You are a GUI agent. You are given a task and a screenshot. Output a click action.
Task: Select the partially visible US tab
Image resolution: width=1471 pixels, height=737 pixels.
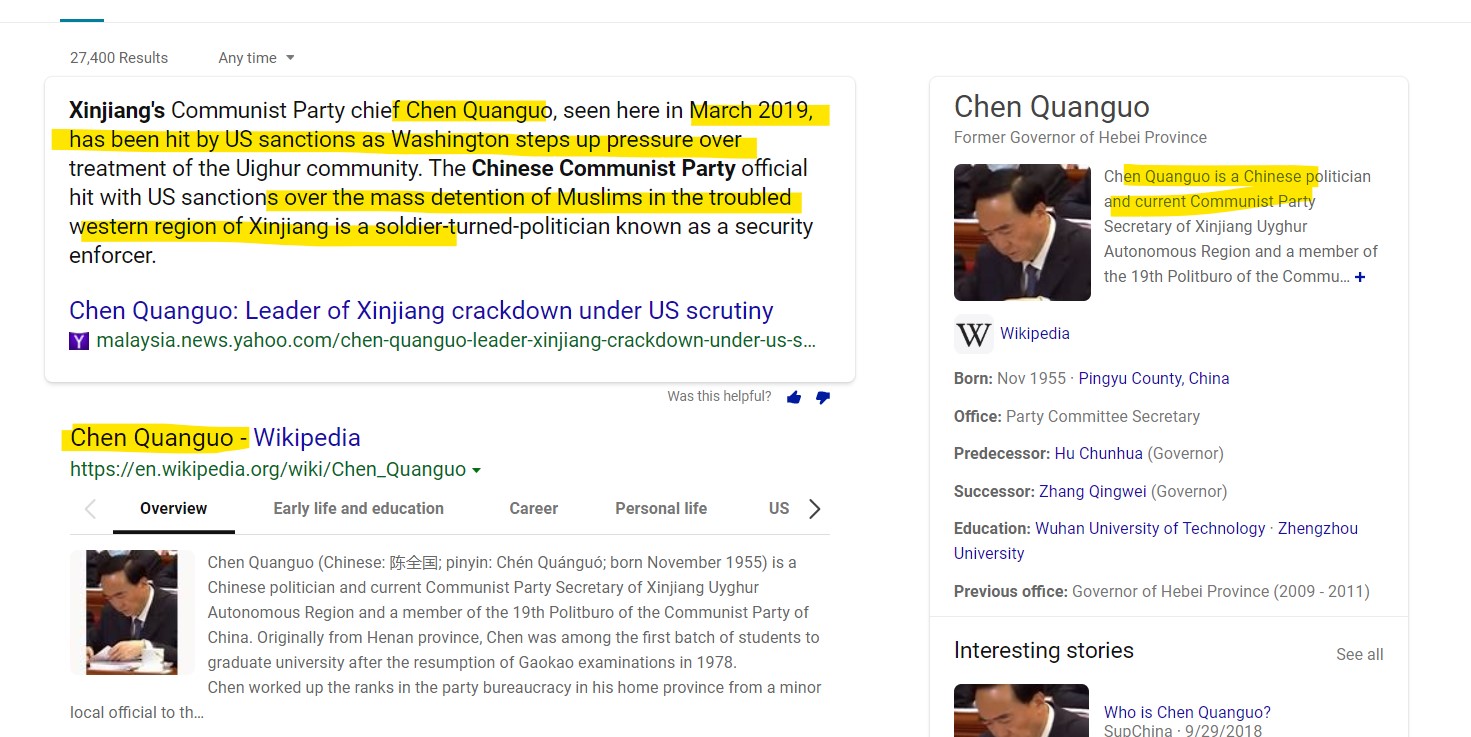pyautogui.click(x=779, y=509)
